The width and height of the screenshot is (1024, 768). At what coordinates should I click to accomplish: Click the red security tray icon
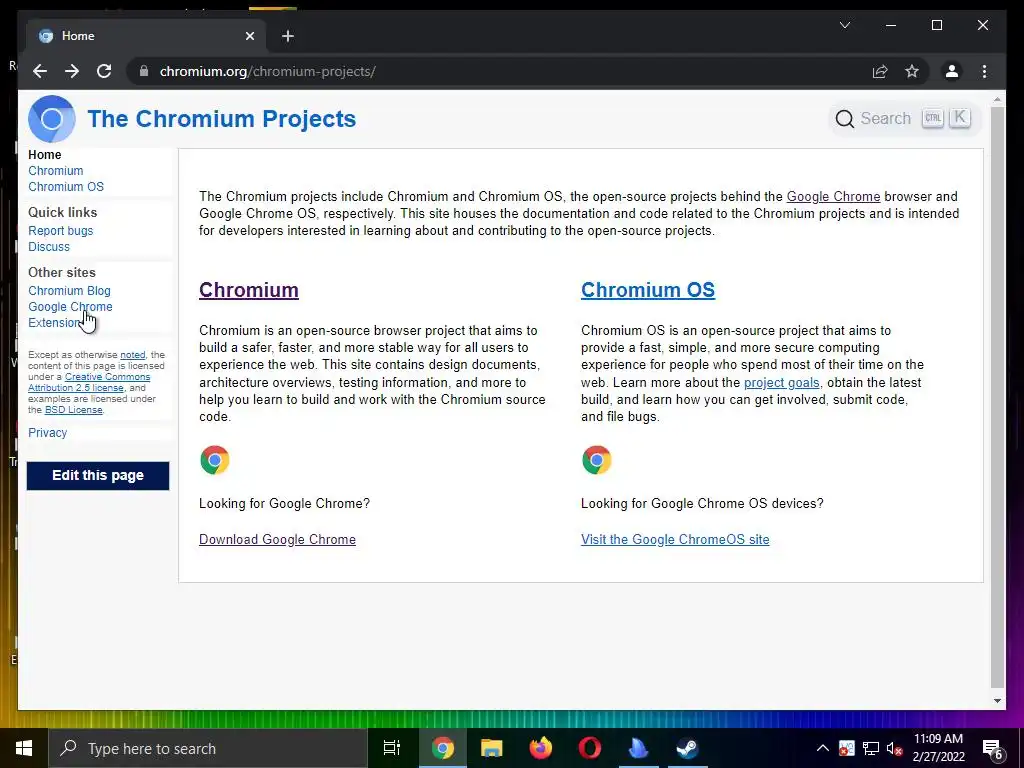[x=846, y=748]
